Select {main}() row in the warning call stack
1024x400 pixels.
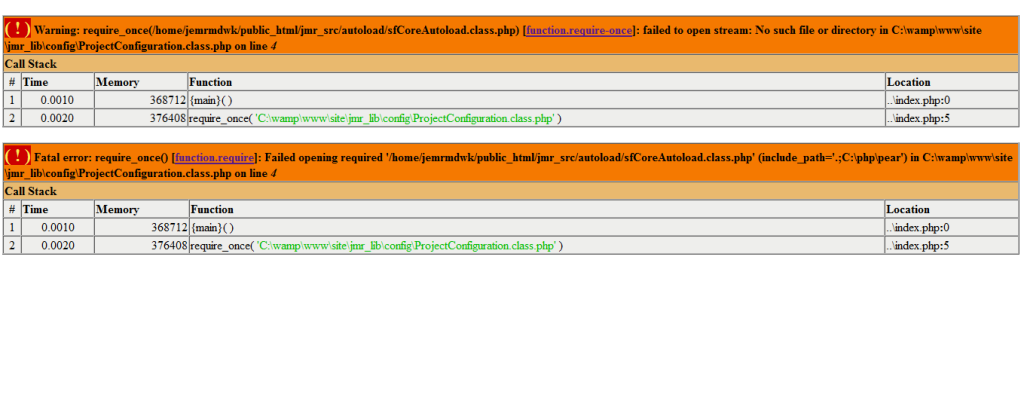point(511,100)
